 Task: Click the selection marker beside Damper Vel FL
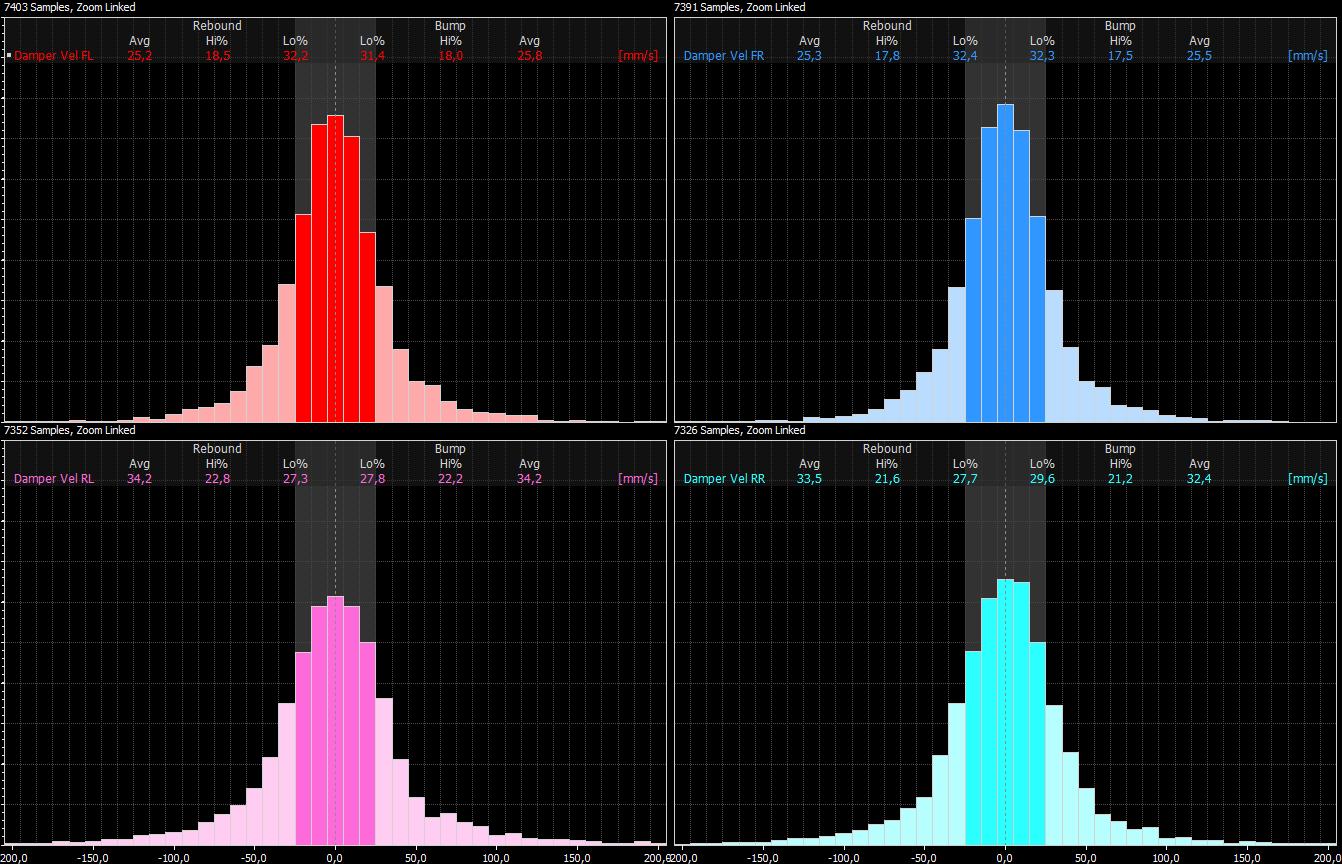click(x=9, y=56)
